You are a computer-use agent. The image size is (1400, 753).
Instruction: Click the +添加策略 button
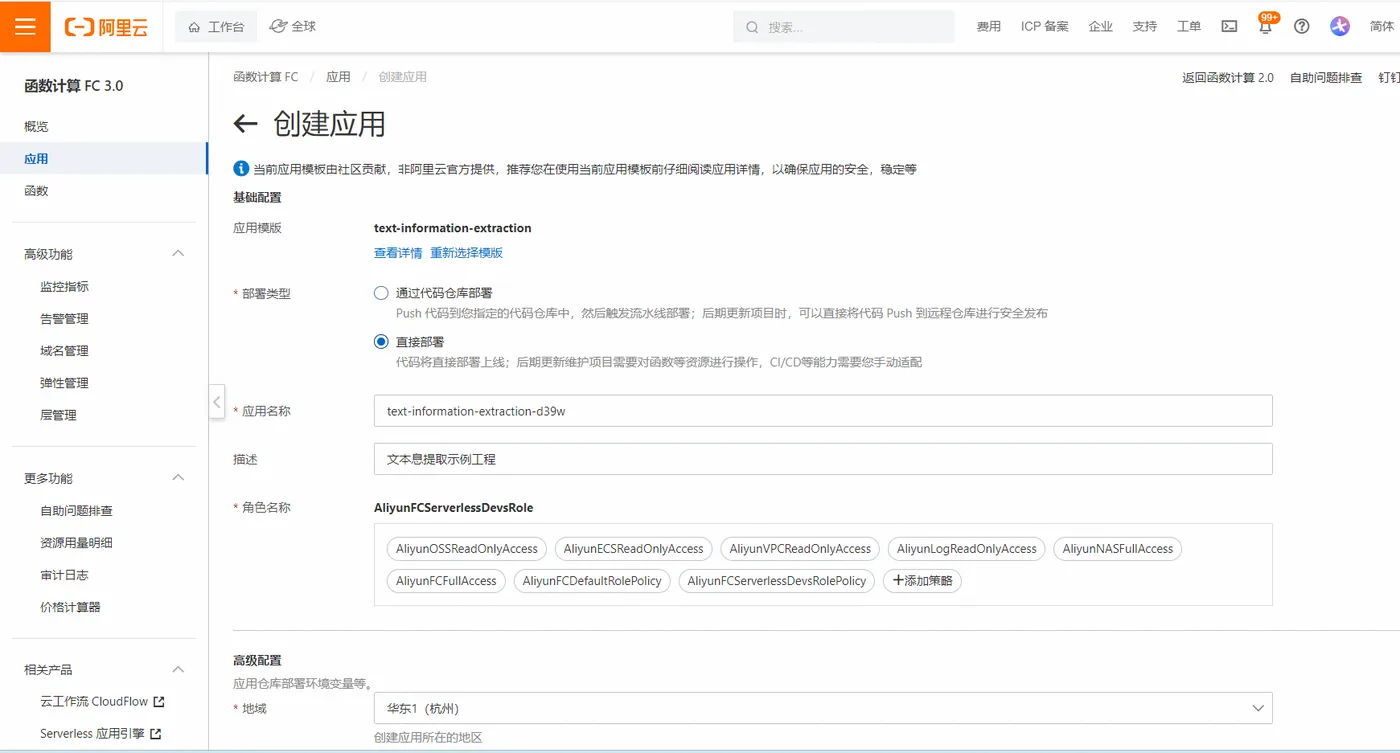(922, 580)
